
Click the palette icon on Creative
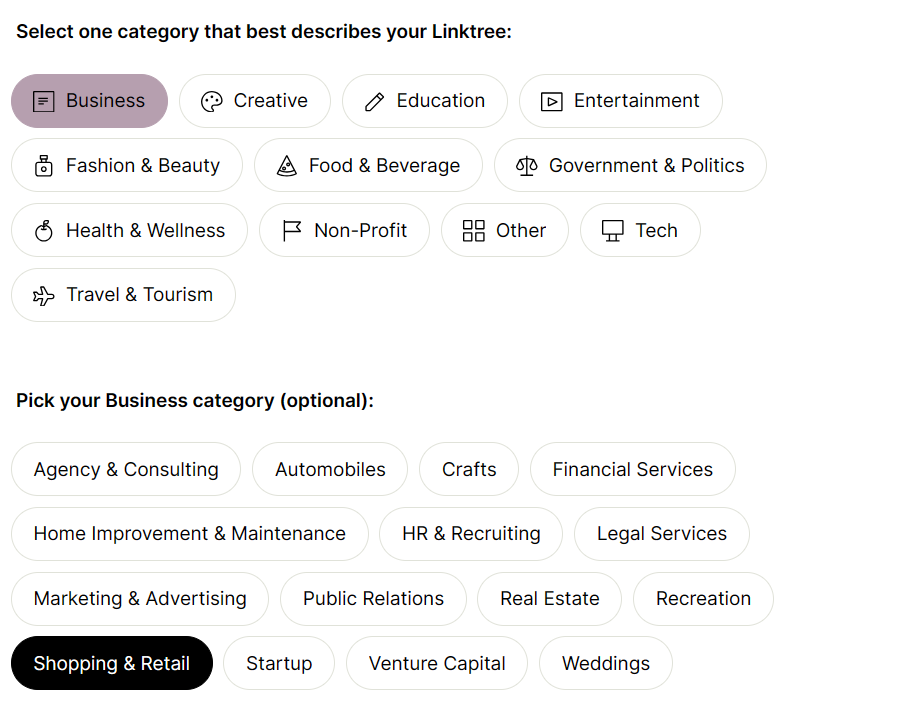[x=212, y=102]
